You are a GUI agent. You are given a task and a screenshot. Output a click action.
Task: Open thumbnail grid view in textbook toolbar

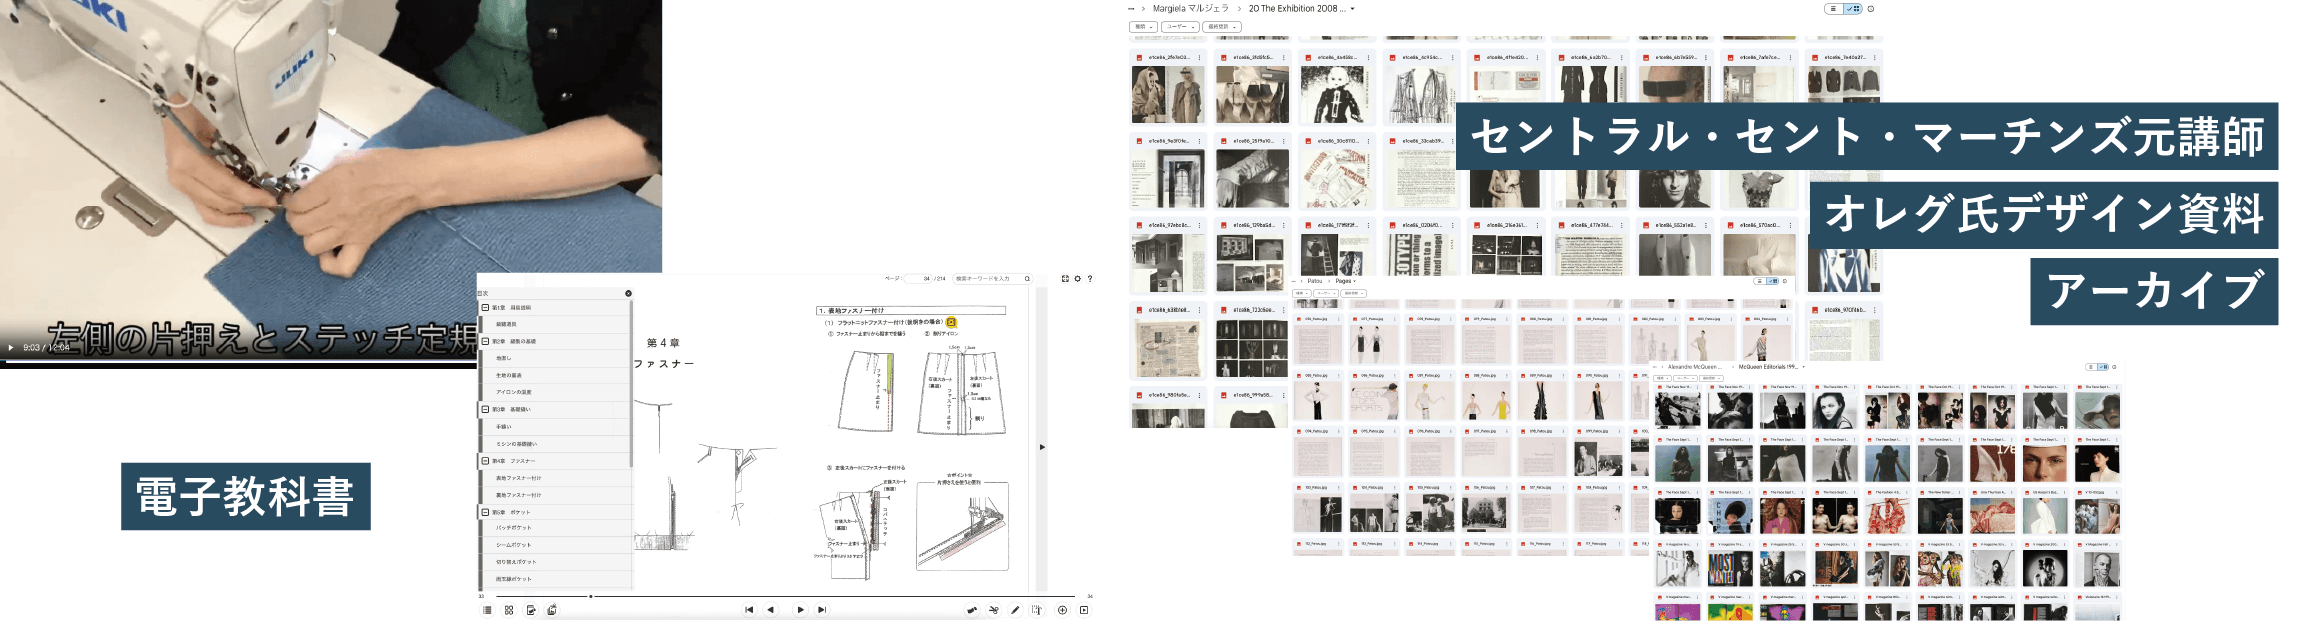[509, 610]
